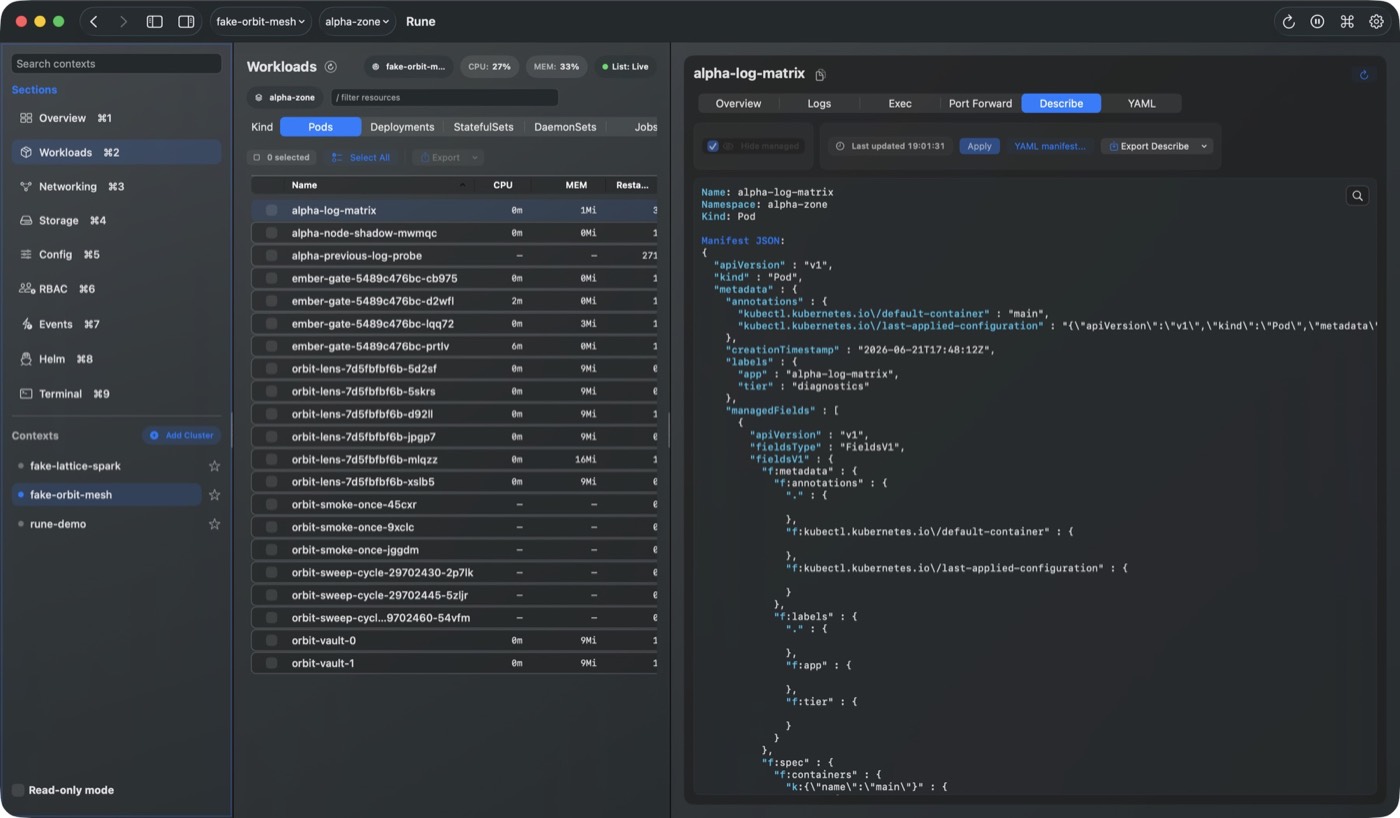Image resolution: width=1400 pixels, height=818 pixels.
Task: Check the alpha-log-matrix row checkbox
Action: (271, 210)
